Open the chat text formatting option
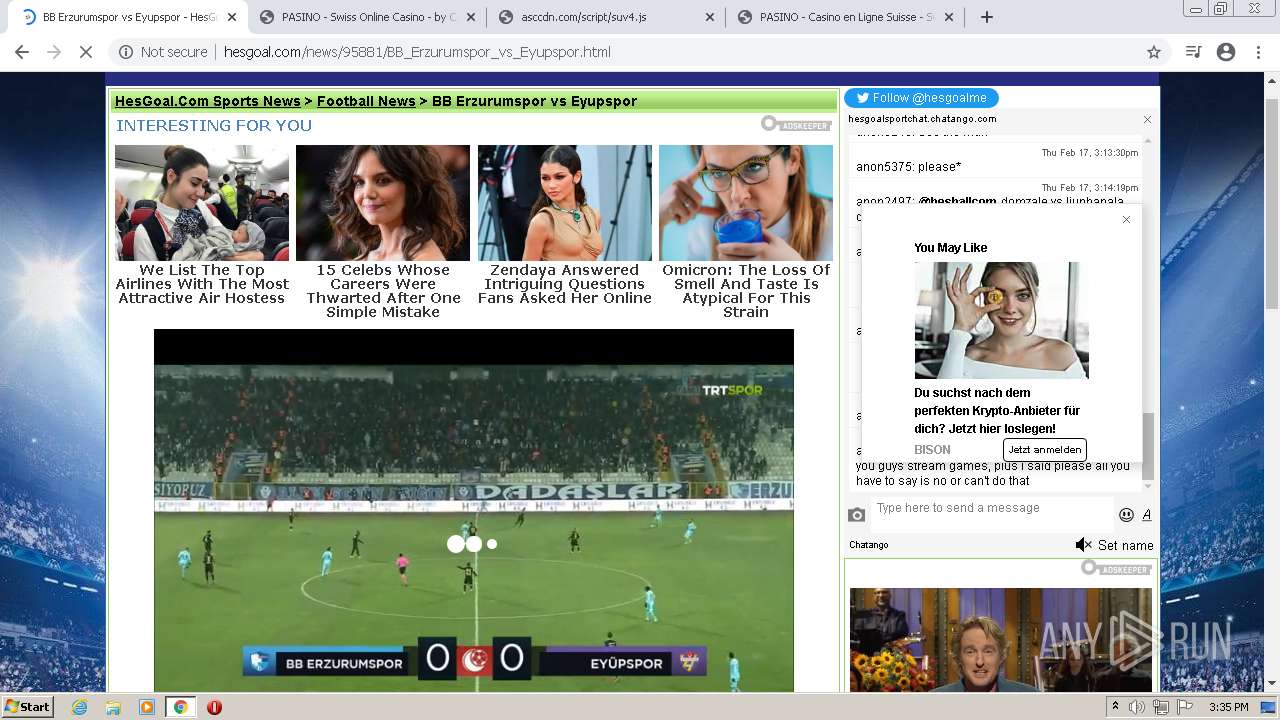 pos(1147,515)
